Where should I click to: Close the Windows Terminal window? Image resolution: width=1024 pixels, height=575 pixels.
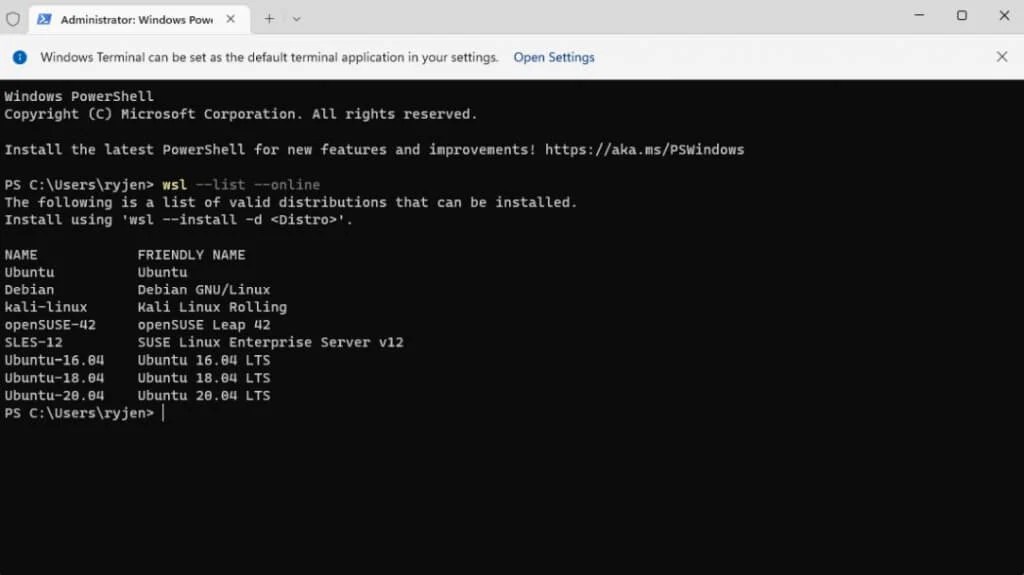pos(1004,15)
